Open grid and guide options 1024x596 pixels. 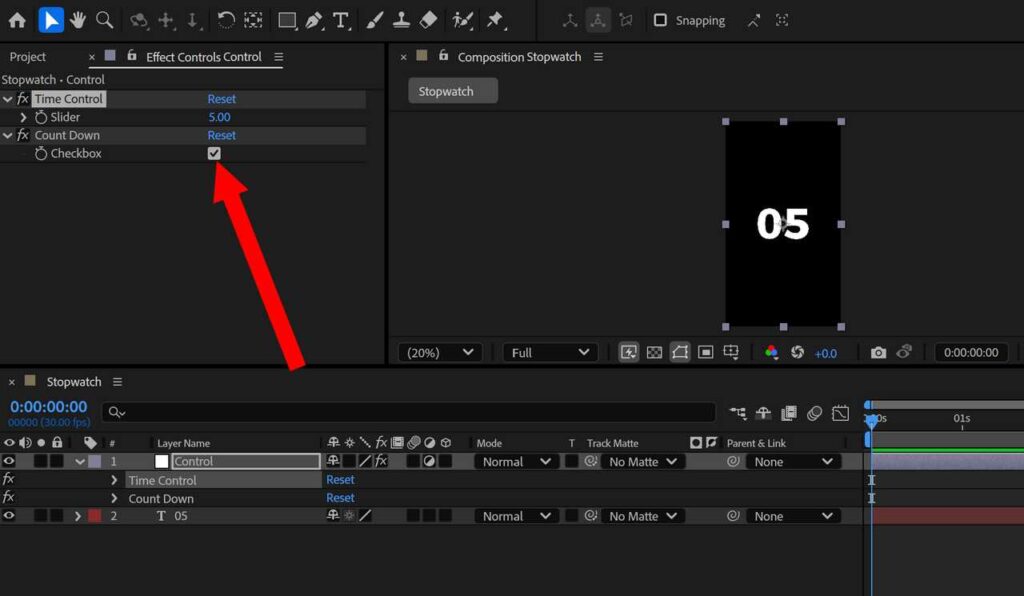coord(731,353)
